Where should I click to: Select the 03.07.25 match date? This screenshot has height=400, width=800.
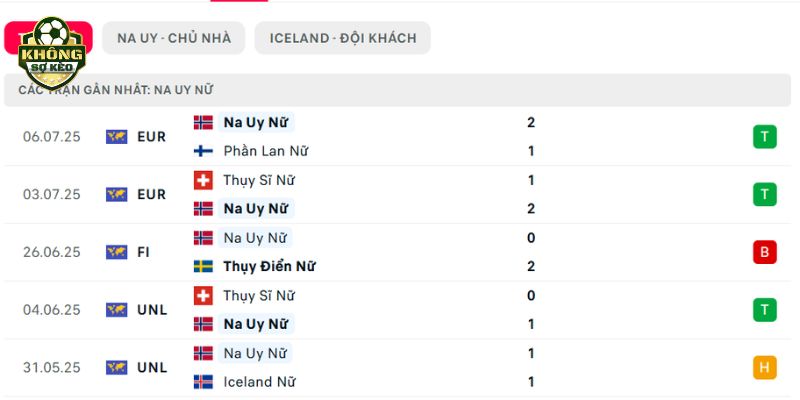pos(52,194)
